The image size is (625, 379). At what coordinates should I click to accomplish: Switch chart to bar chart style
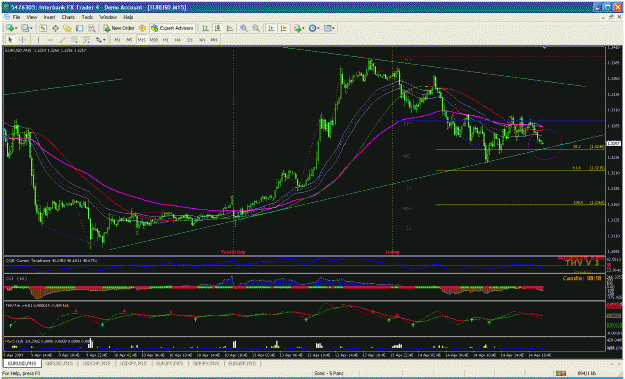coord(205,28)
